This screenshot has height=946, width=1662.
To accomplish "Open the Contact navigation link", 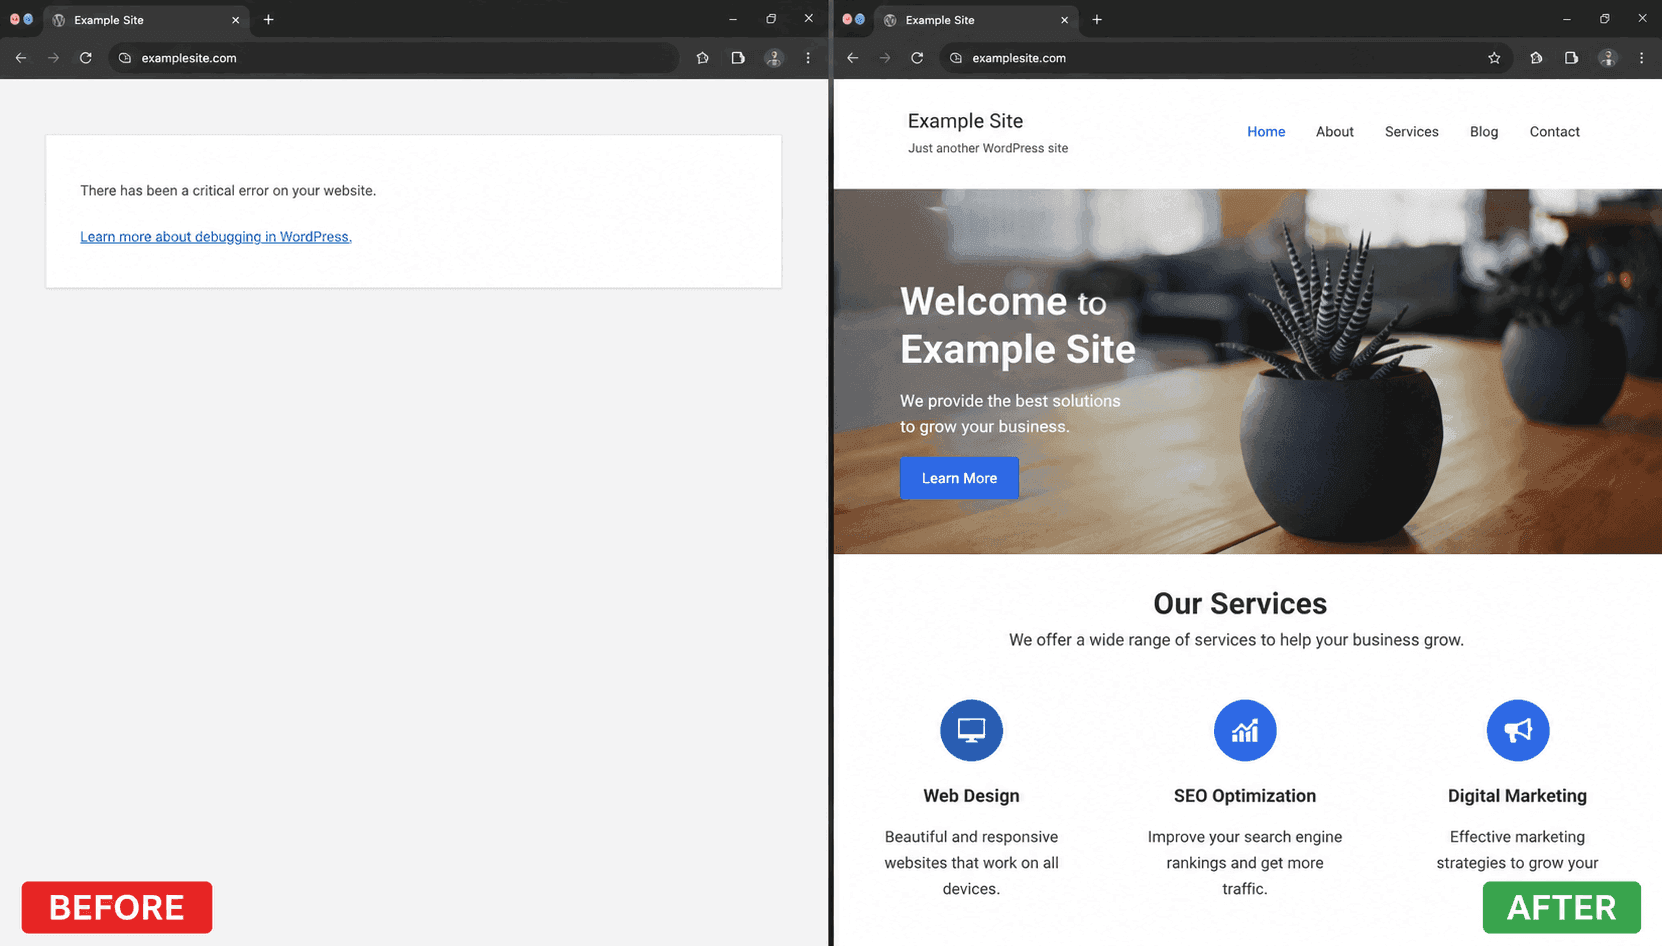I will [1554, 131].
